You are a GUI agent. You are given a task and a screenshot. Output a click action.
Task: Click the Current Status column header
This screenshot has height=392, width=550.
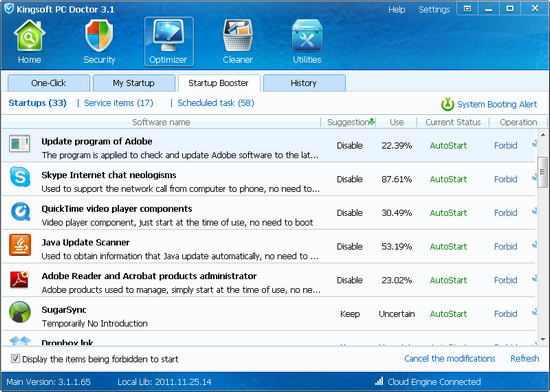tap(453, 122)
